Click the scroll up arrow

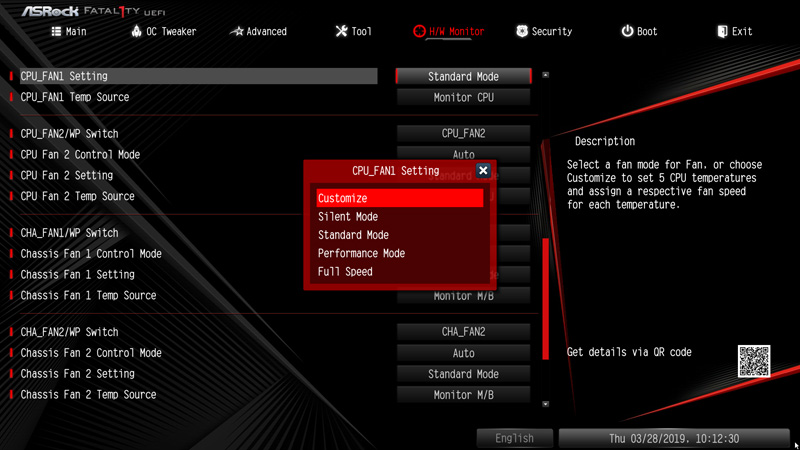(545, 75)
